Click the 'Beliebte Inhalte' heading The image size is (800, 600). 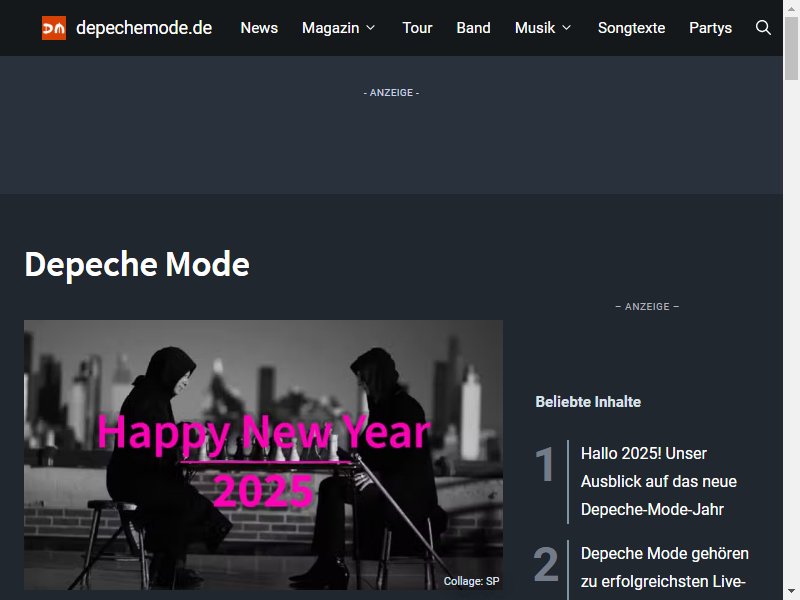click(588, 402)
